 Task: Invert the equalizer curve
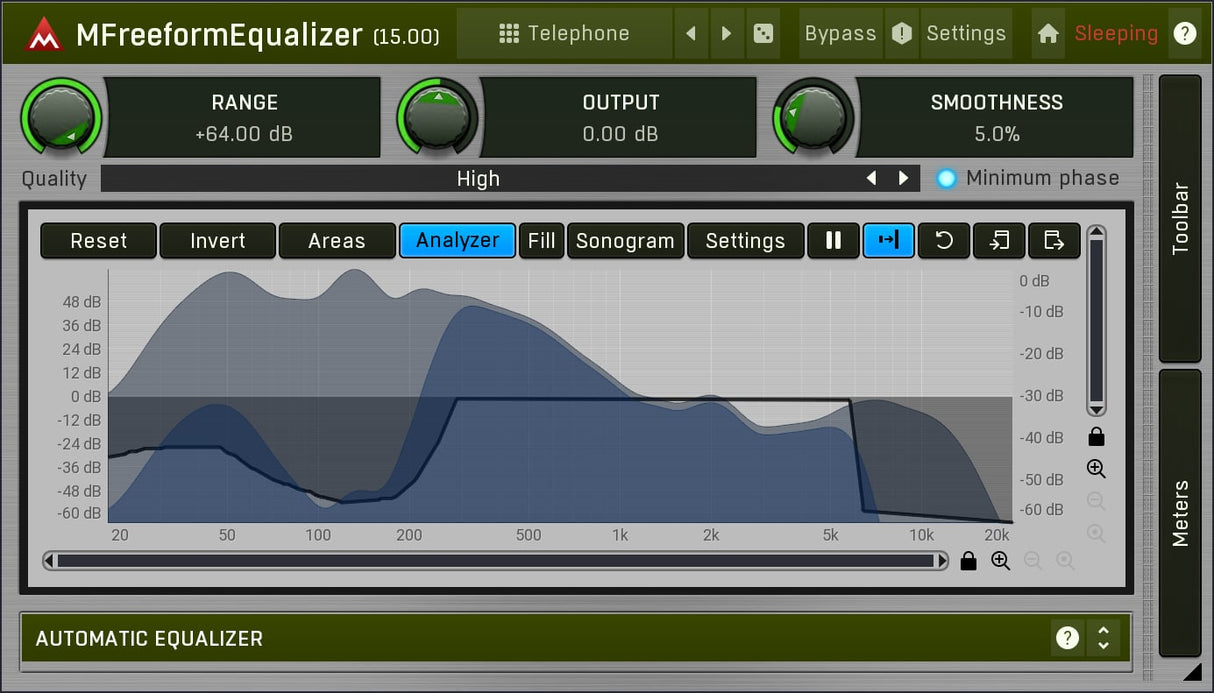tap(217, 241)
